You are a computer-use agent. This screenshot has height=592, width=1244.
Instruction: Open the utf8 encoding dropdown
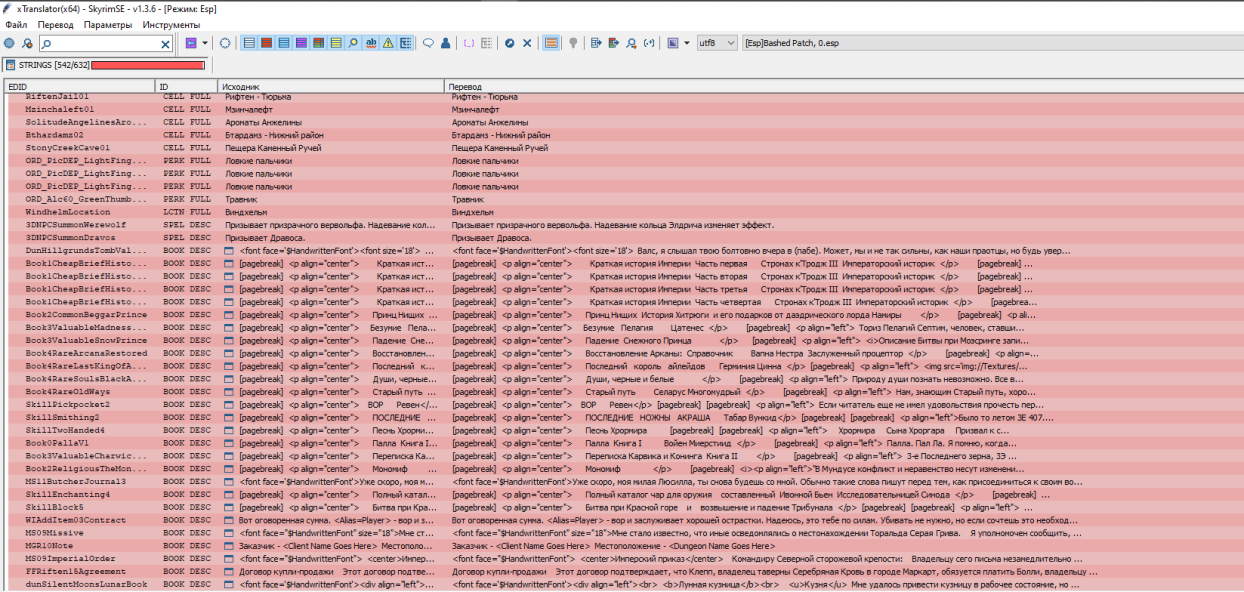coord(717,43)
